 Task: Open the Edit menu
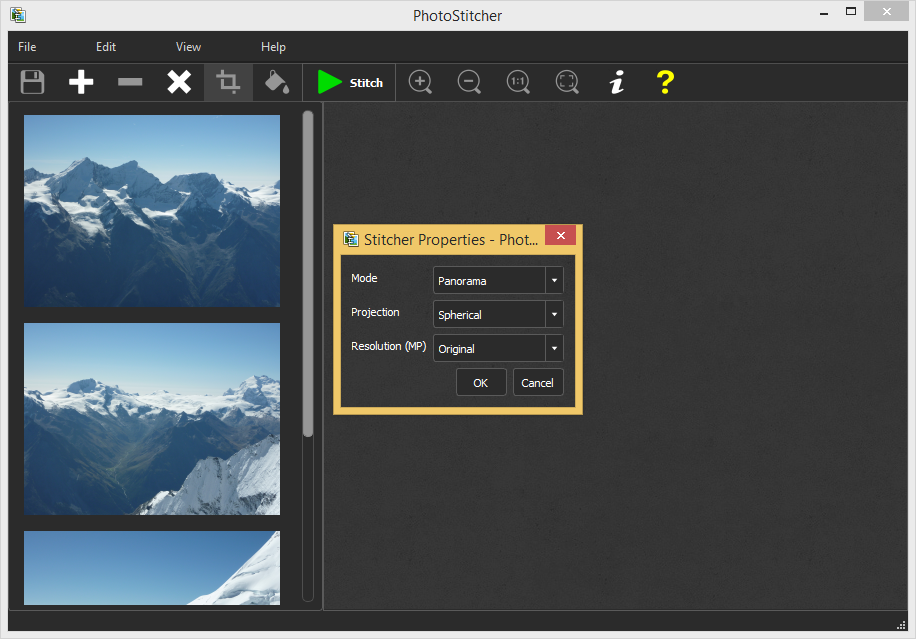[x=106, y=47]
